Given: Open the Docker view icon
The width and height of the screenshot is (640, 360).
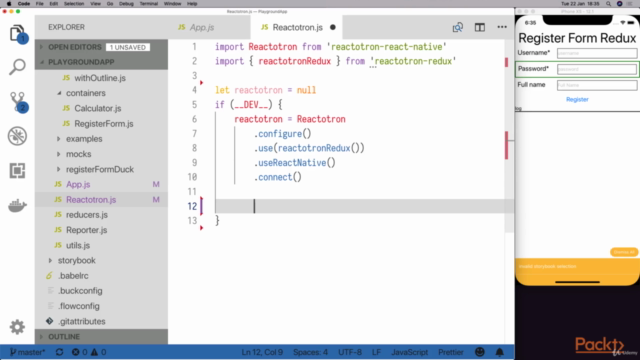Looking at the screenshot, I should pyautogui.click(x=17, y=205).
